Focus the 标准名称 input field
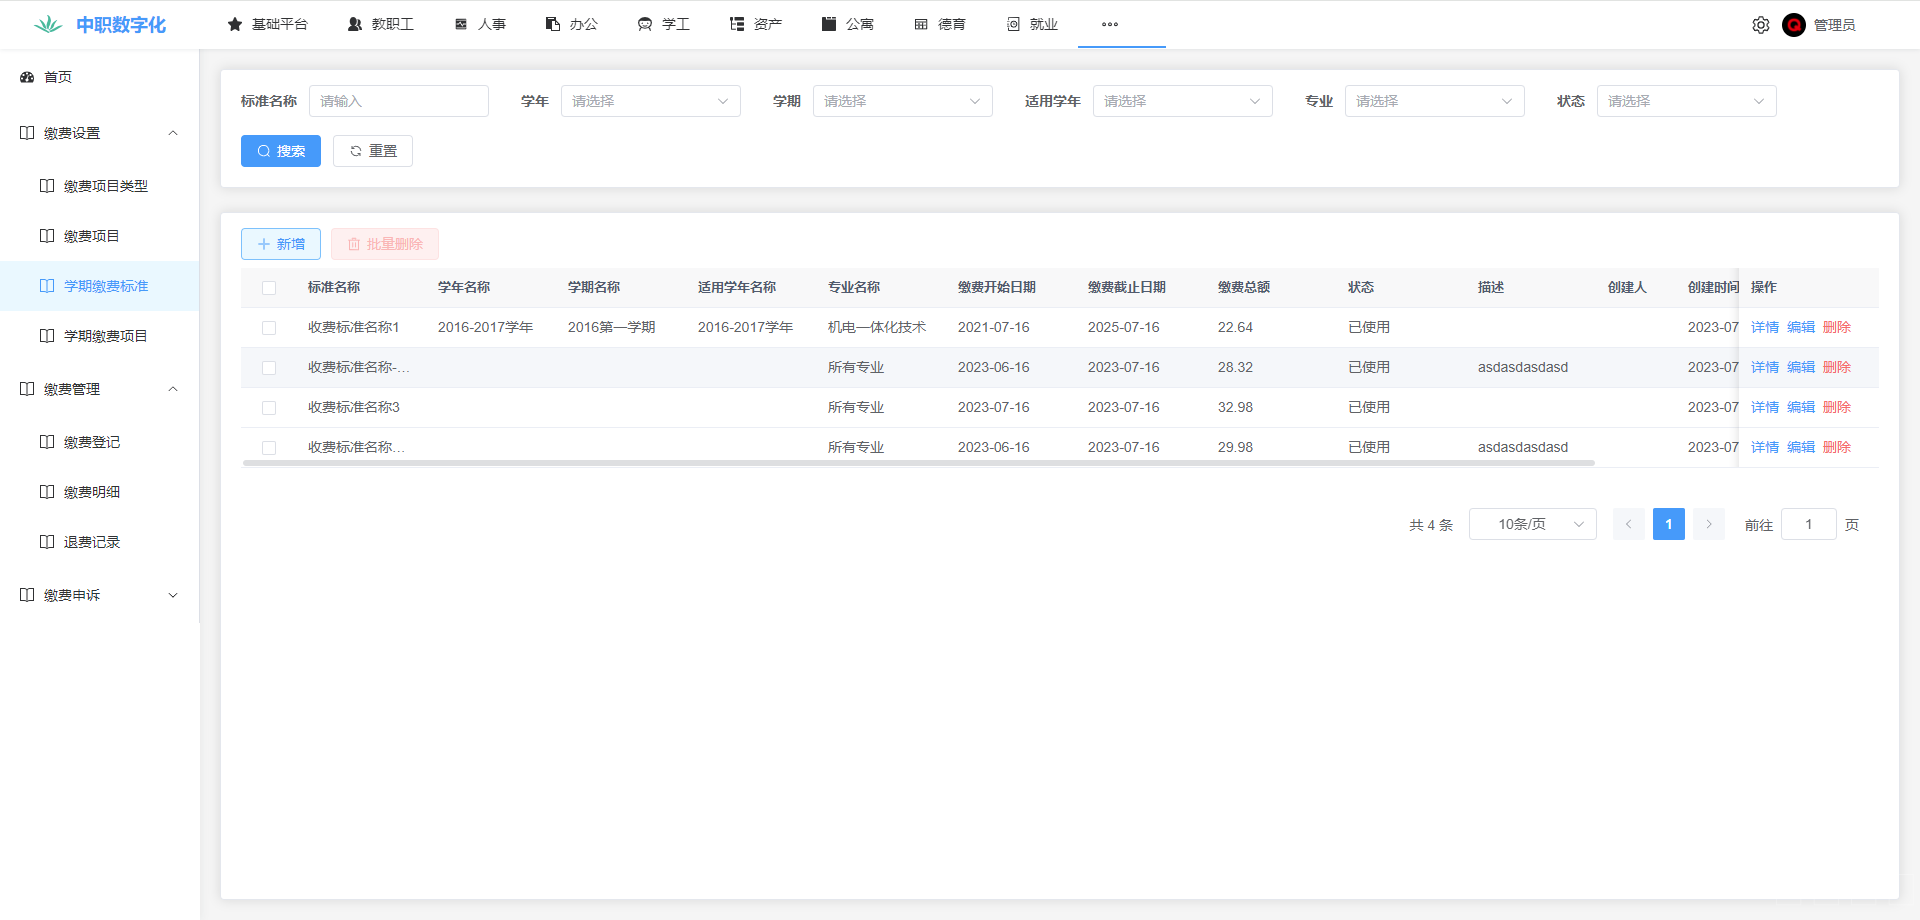The image size is (1920, 920). pos(399,101)
